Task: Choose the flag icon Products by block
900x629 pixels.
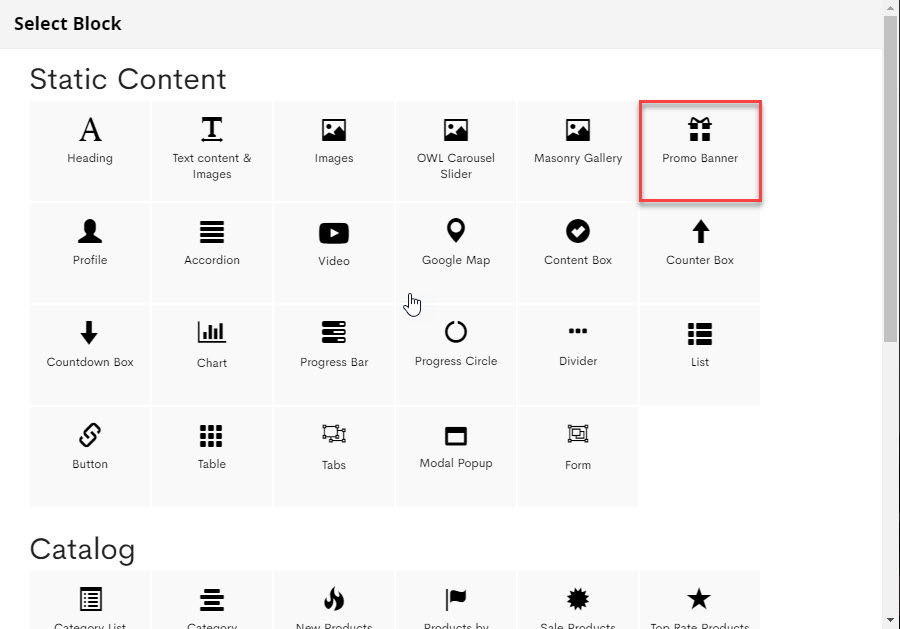Action: pos(456,600)
